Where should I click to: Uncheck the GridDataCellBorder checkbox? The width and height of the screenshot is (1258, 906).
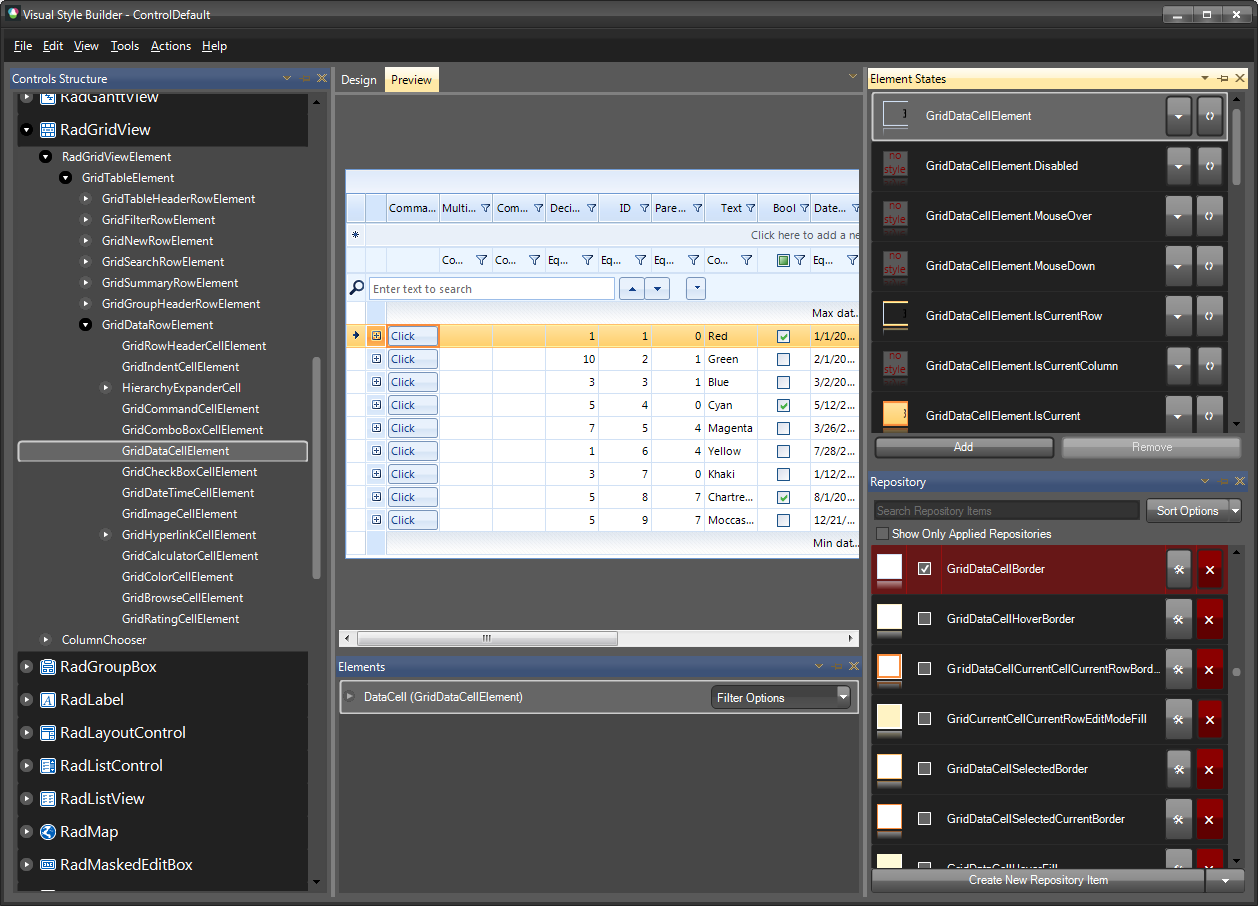925,569
